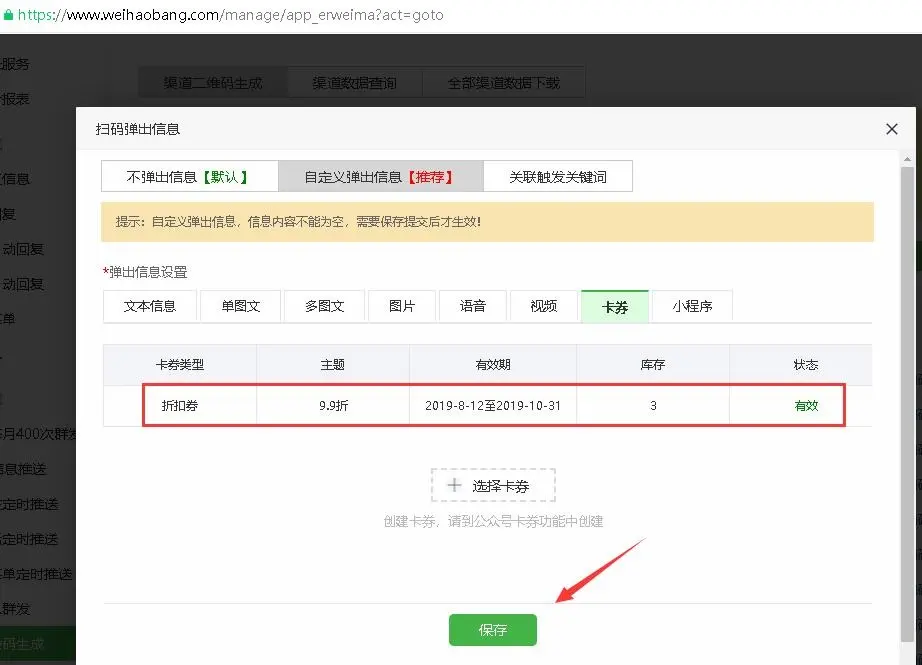Click the dialog's scroll-up arrow
The image size is (922, 665).
907,159
